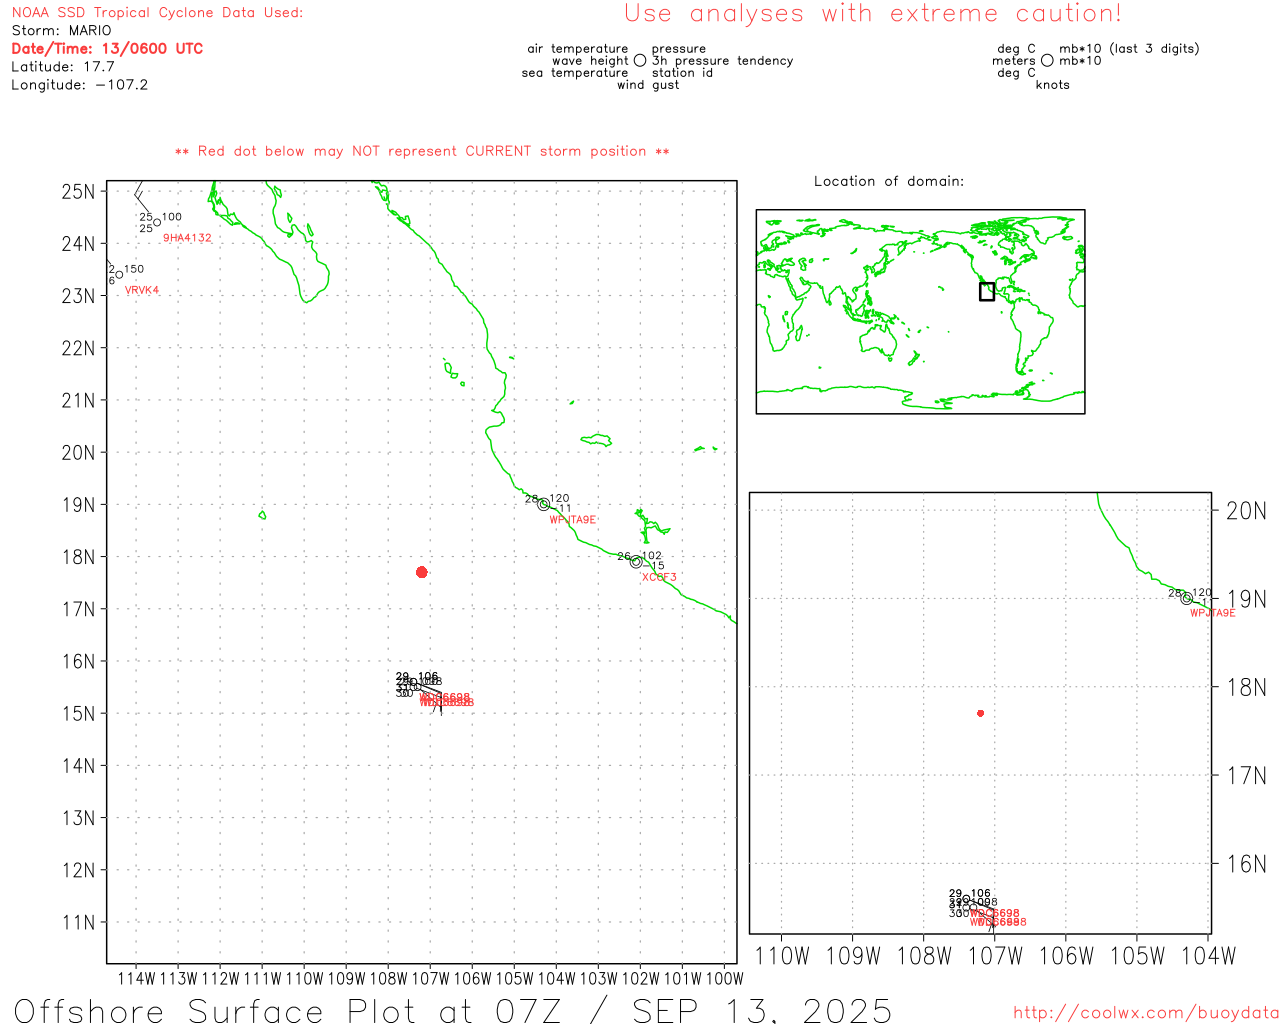Click the 110W label on zoomed map

782,956
